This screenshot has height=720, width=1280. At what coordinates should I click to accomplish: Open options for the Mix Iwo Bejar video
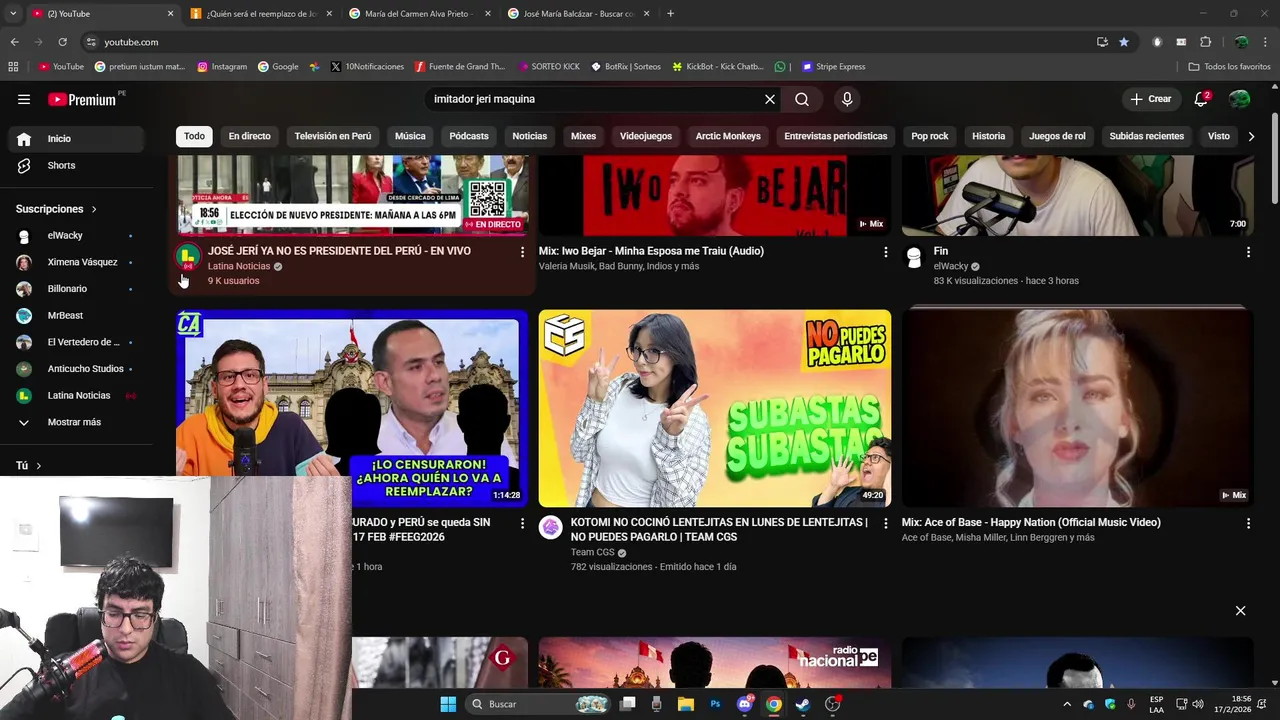[x=885, y=252]
